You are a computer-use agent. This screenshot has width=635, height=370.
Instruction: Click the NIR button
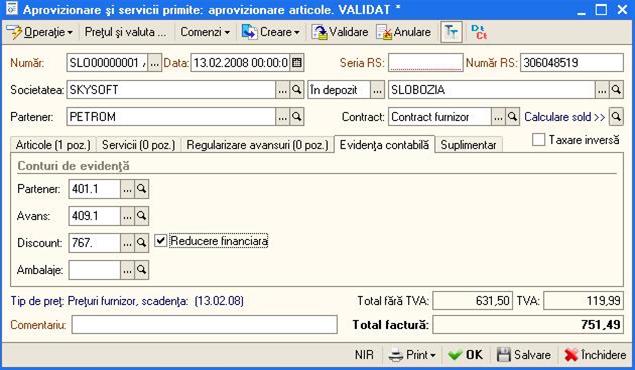[364, 355]
